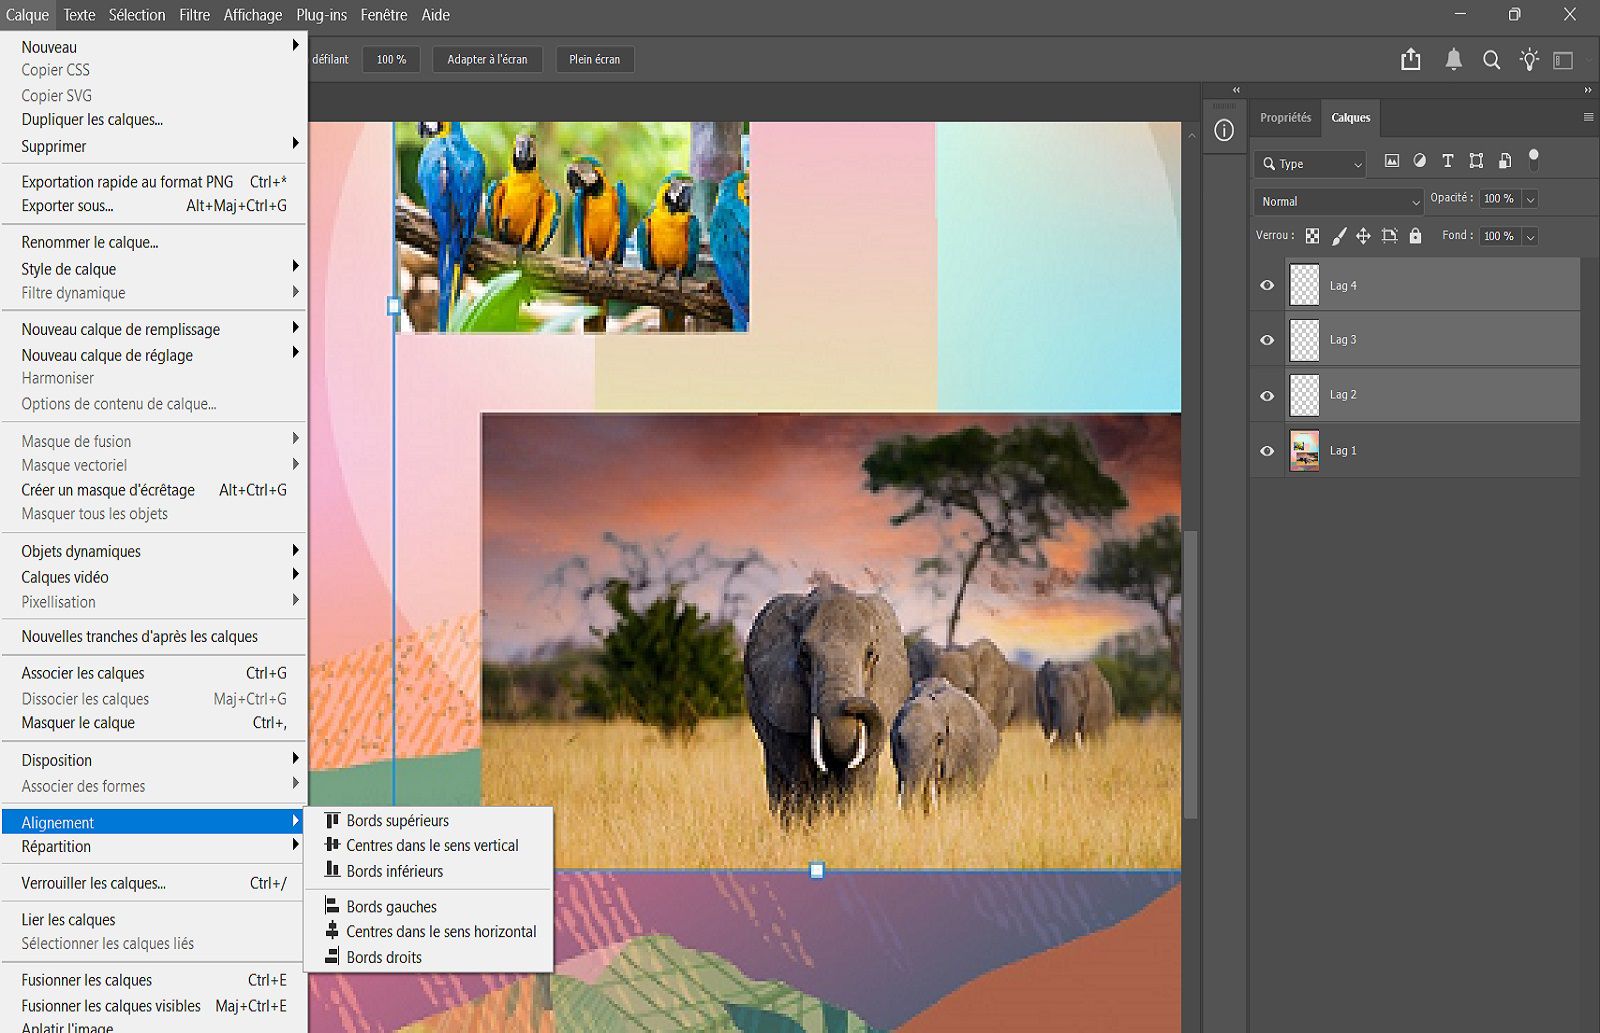The width and height of the screenshot is (1600, 1033).
Task: Click the Plein écran button
Action: (x=594, y=60)
